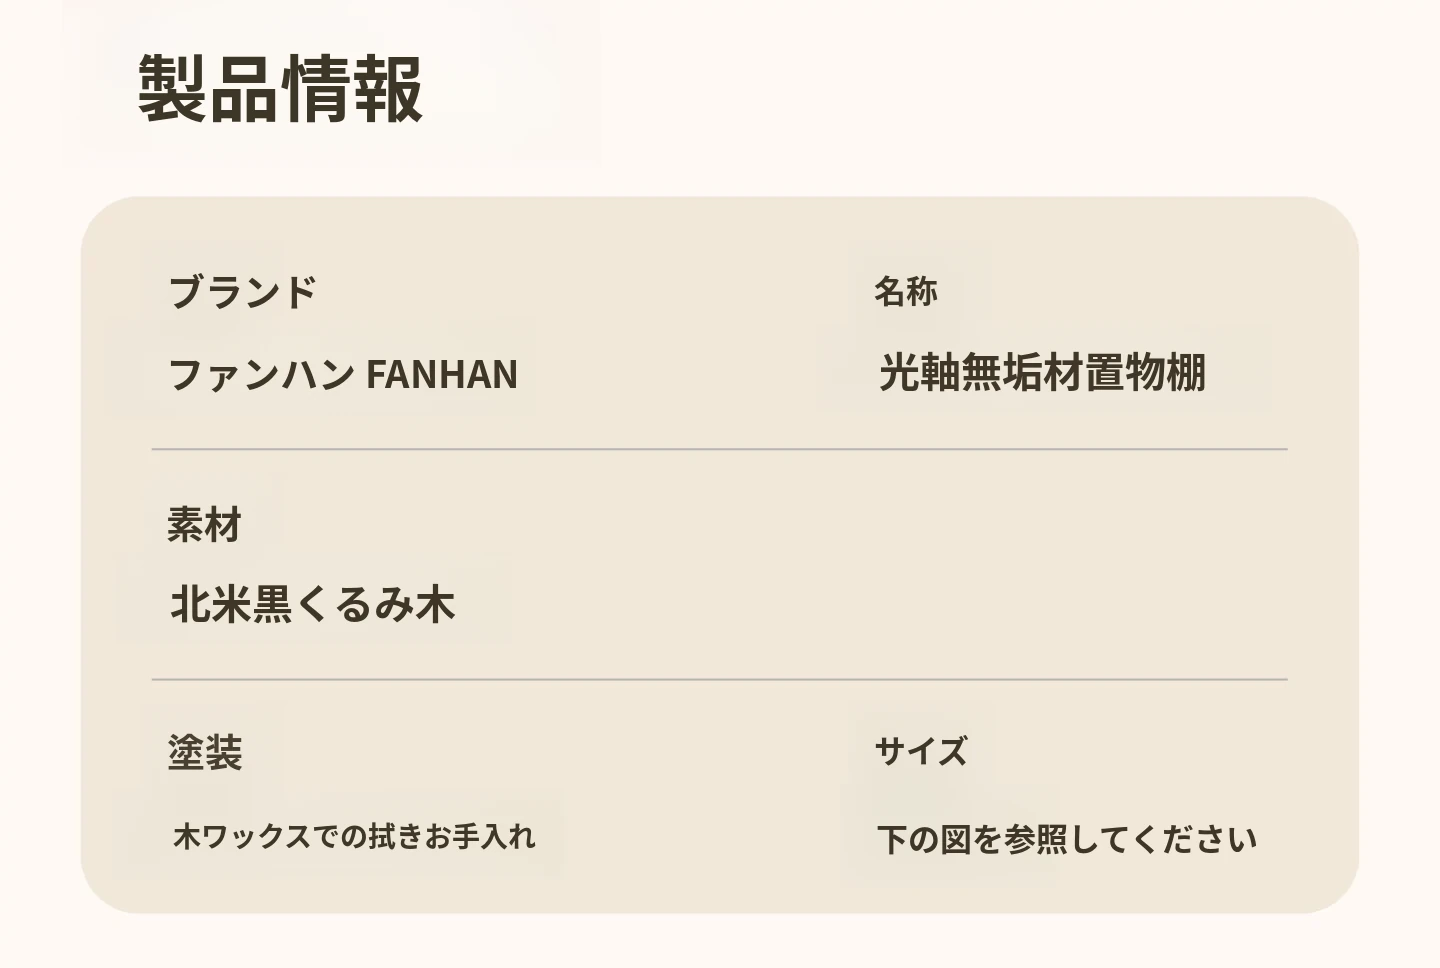The image size is (1440, 968).
Task: Select the ブランド label
Action: pyautogui.click(x=242, y=293)
